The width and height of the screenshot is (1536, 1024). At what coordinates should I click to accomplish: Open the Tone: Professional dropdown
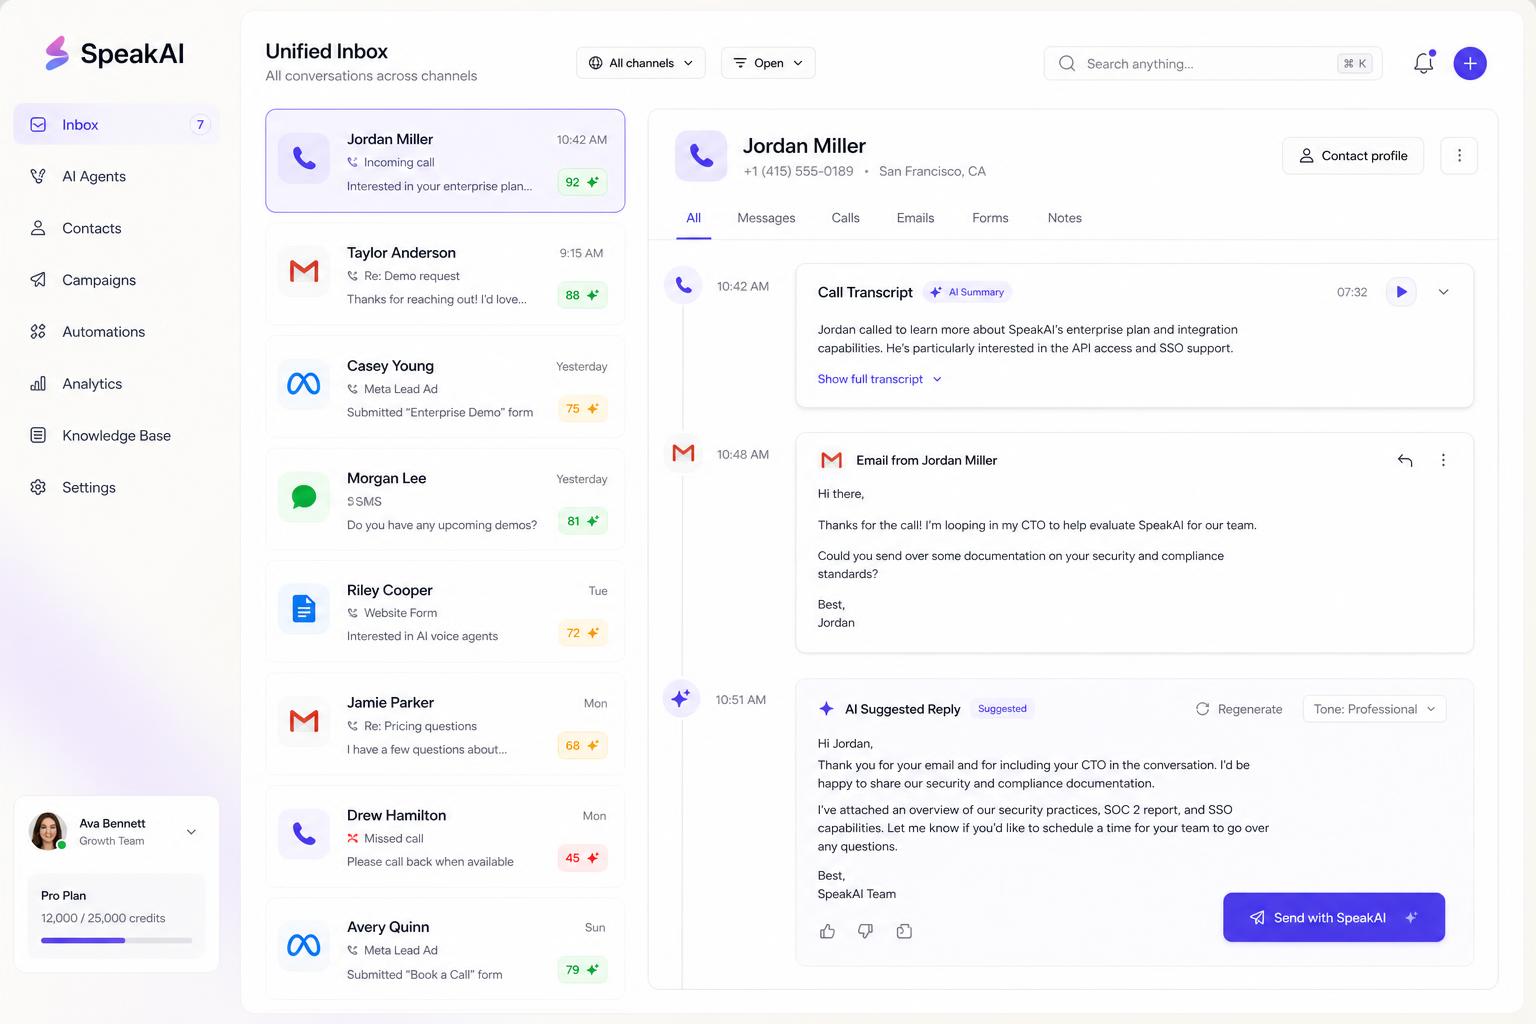1374,709
